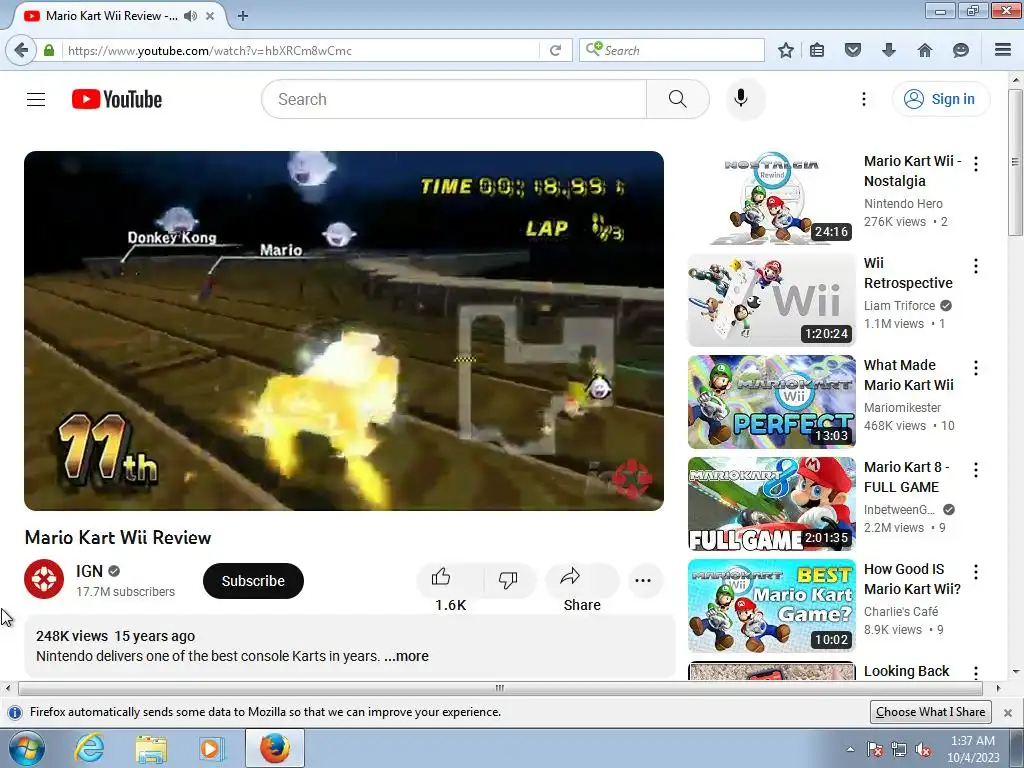
Task: Open the Action Center flag tray icon
Action: tap(874, 750)
